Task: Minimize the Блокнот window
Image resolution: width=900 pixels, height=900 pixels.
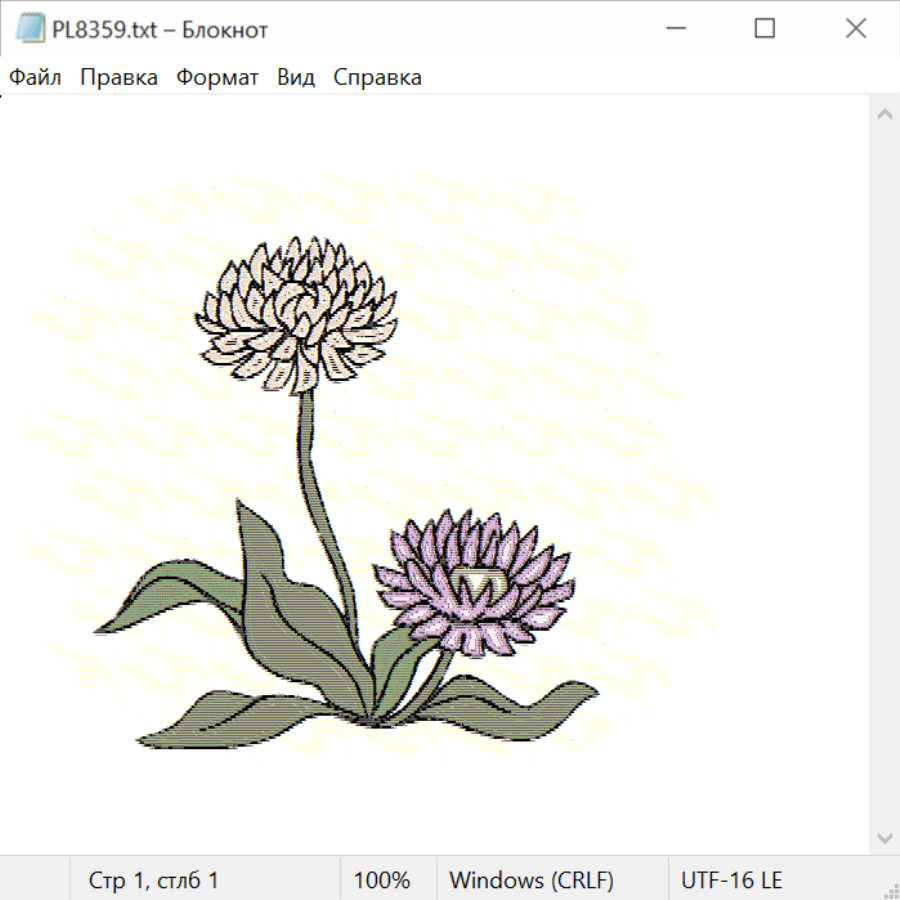Action: coord(673,29)
